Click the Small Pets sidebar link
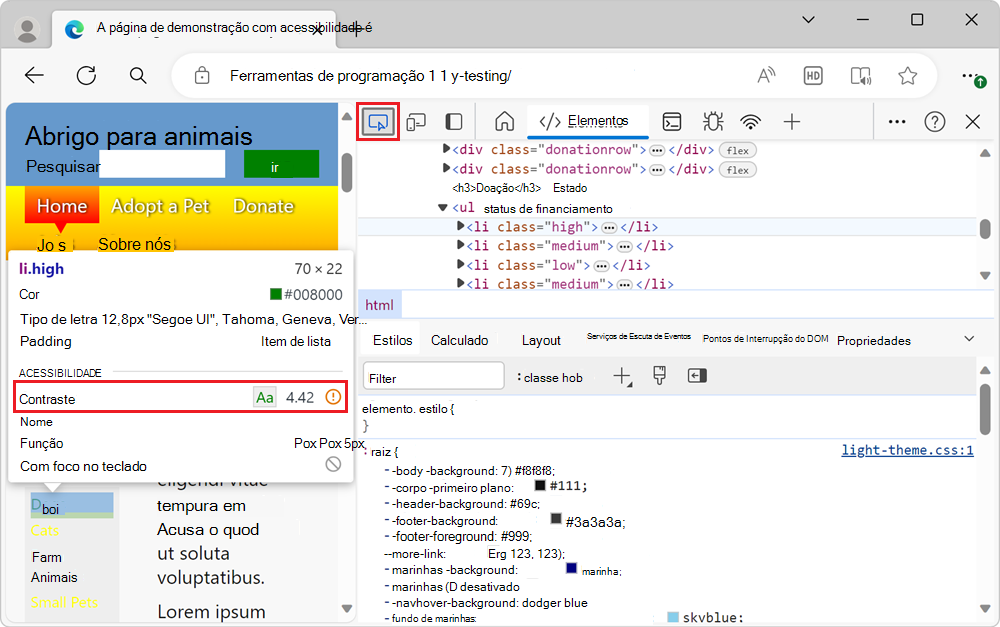This screenshot has width=1000, height=627. click(x=64, y=602)
